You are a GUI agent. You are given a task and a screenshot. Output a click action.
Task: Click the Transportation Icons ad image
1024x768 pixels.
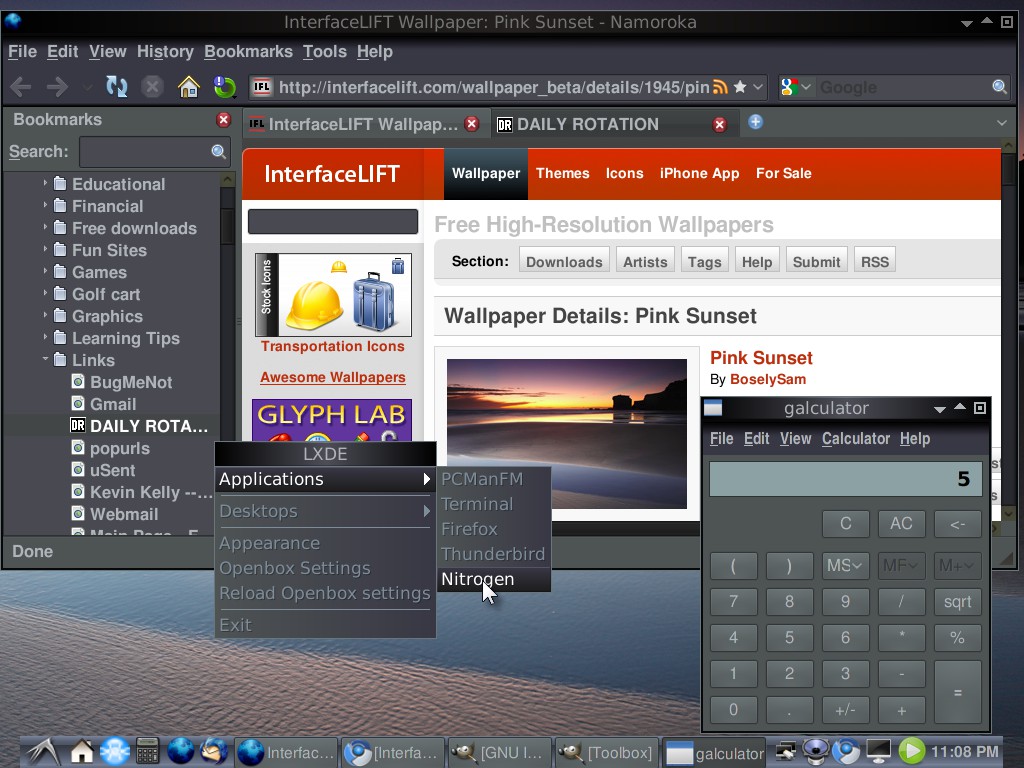333,295
